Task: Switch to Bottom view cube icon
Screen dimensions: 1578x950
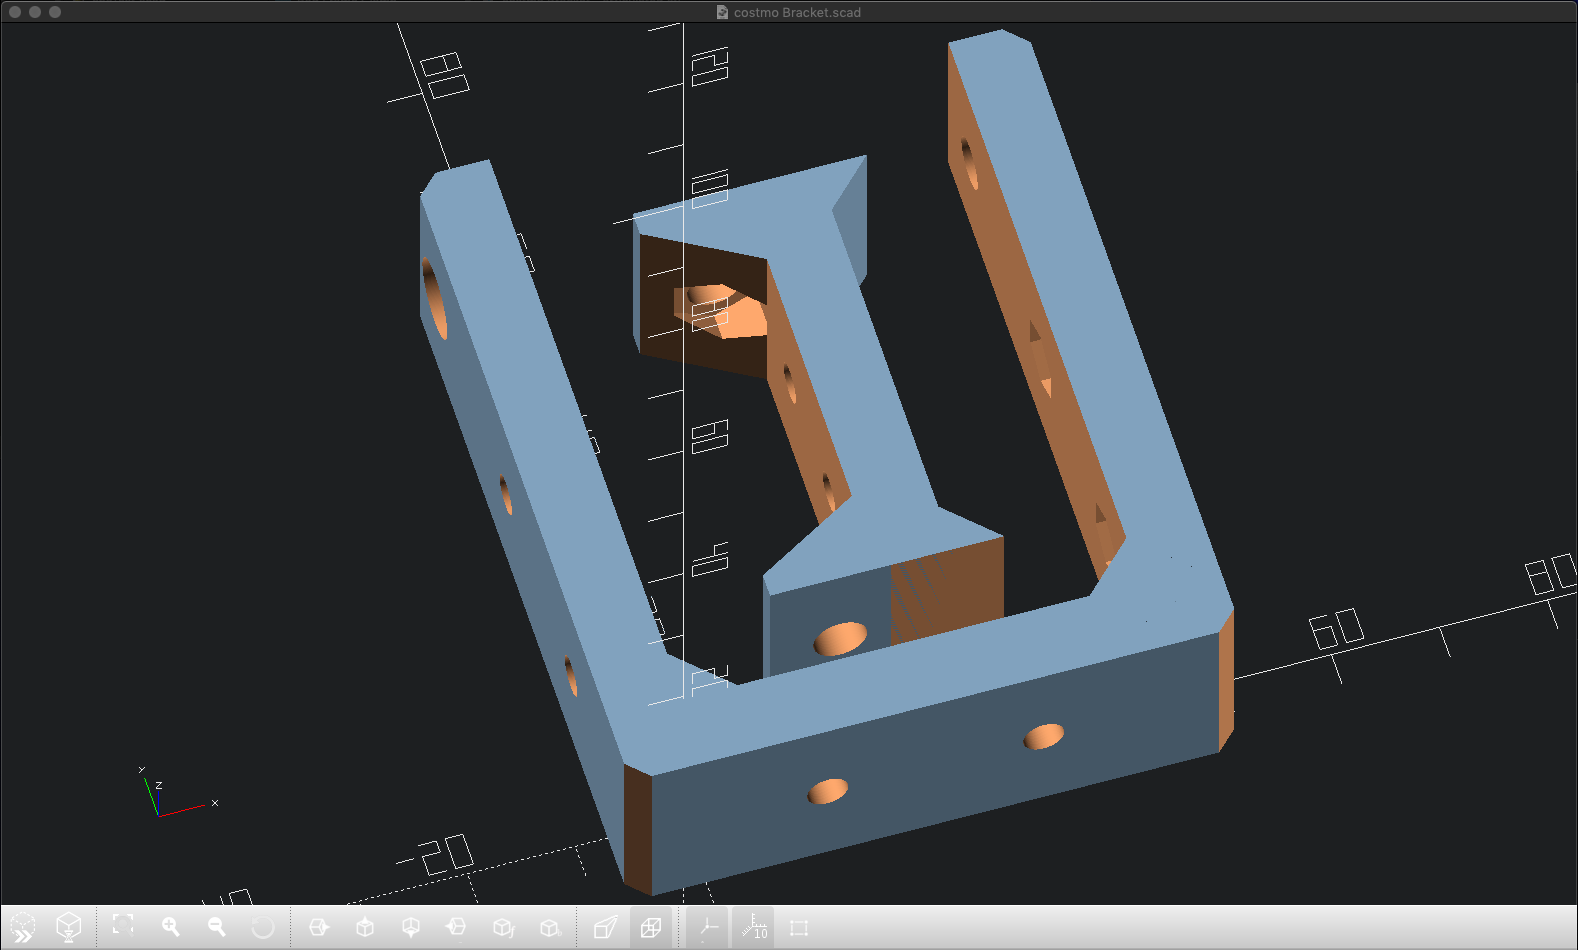Action: tap(410, 927)
